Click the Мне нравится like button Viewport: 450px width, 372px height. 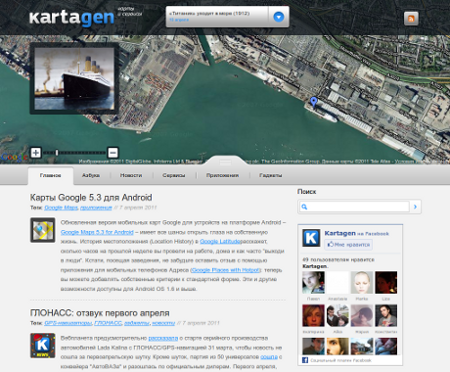pyautogui.click(x=348, y=244)
